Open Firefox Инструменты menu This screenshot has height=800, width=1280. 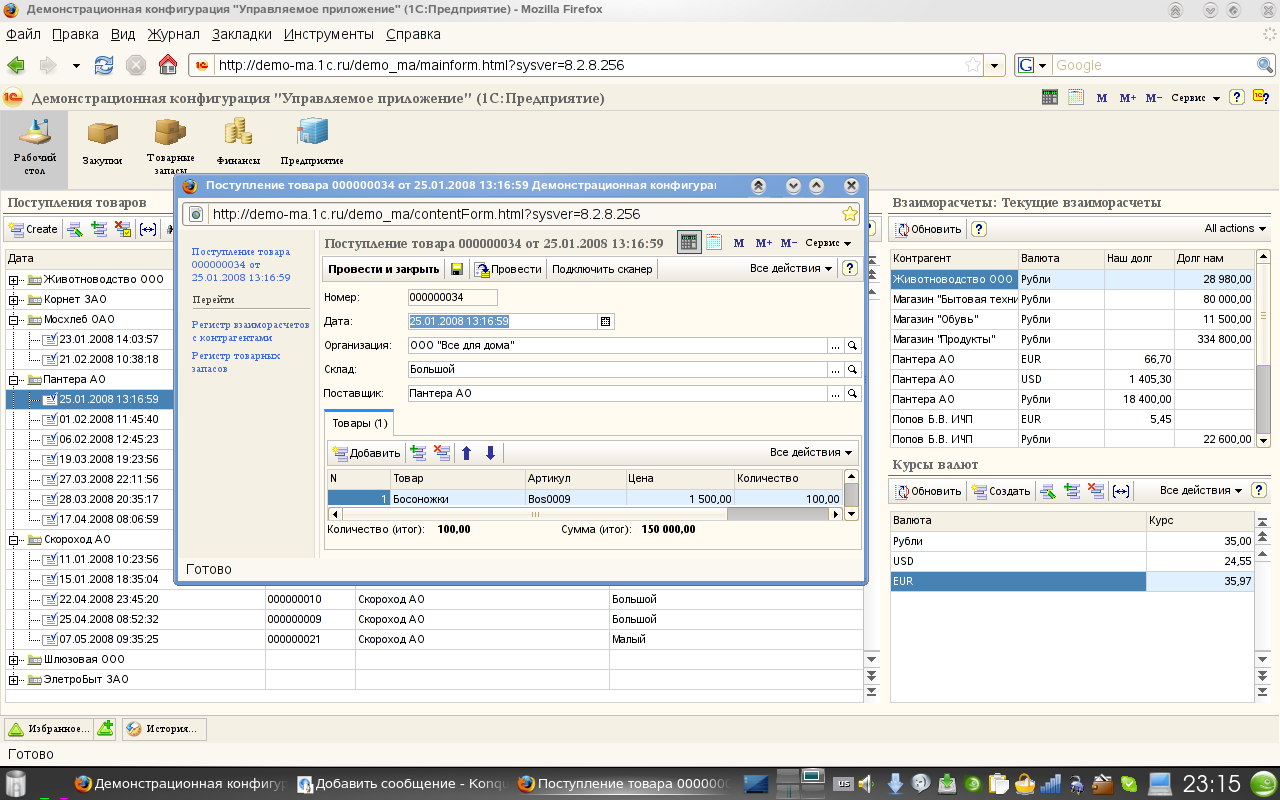click(329, 34)
